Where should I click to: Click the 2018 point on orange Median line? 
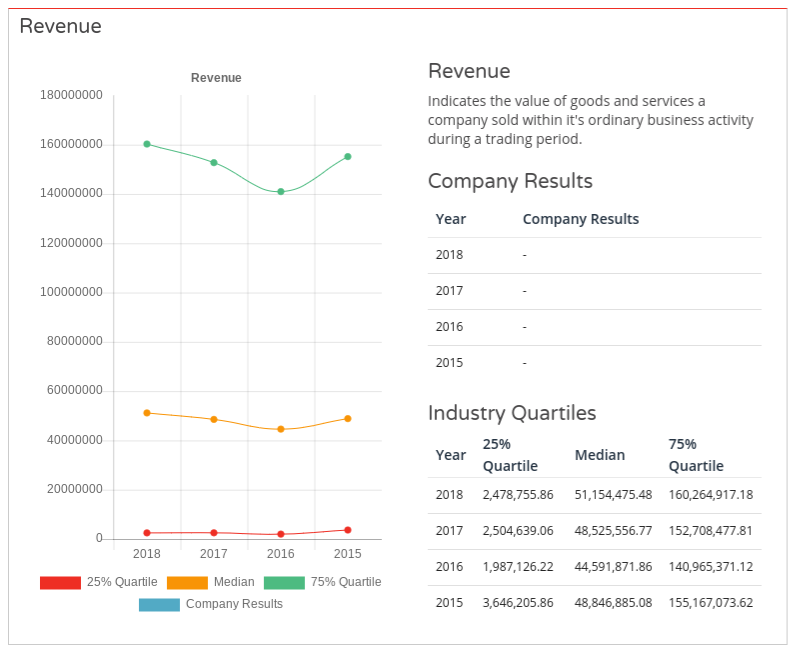point(147,413)
